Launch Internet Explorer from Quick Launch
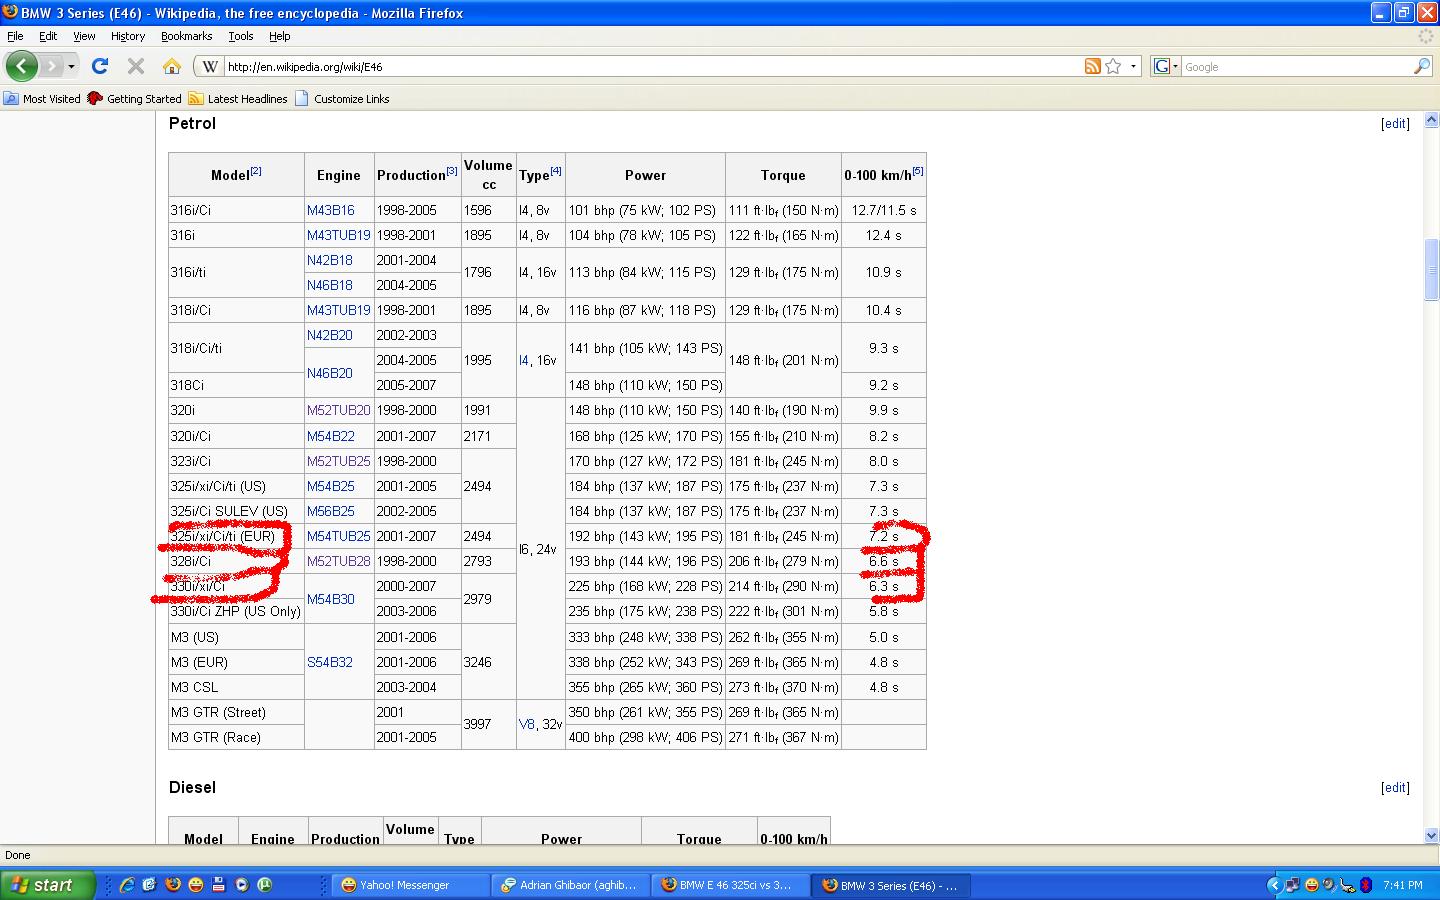 (127, 885)
